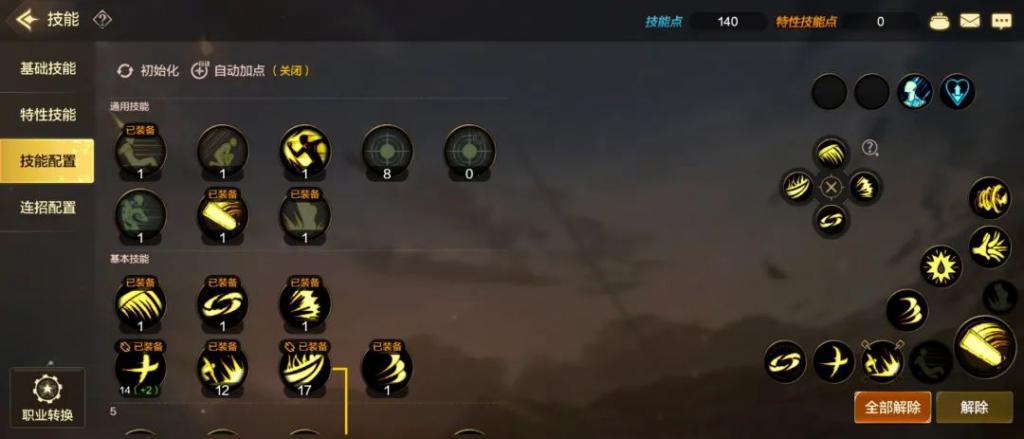The image size is (1024, 439).
Task: Toggle 自动加点 auto-allocate (关闭)
Action: [x=249, y=71]
